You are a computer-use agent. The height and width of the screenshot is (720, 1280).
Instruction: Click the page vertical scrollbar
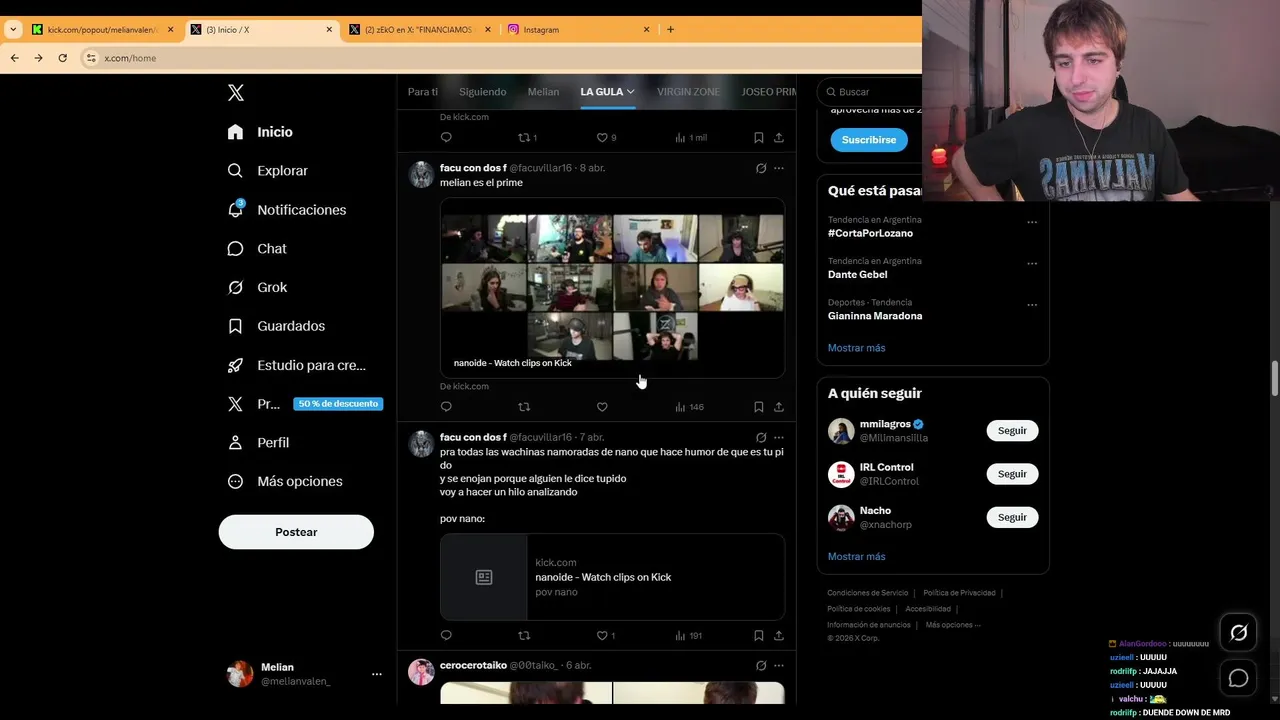click(x=1275, y=380)
